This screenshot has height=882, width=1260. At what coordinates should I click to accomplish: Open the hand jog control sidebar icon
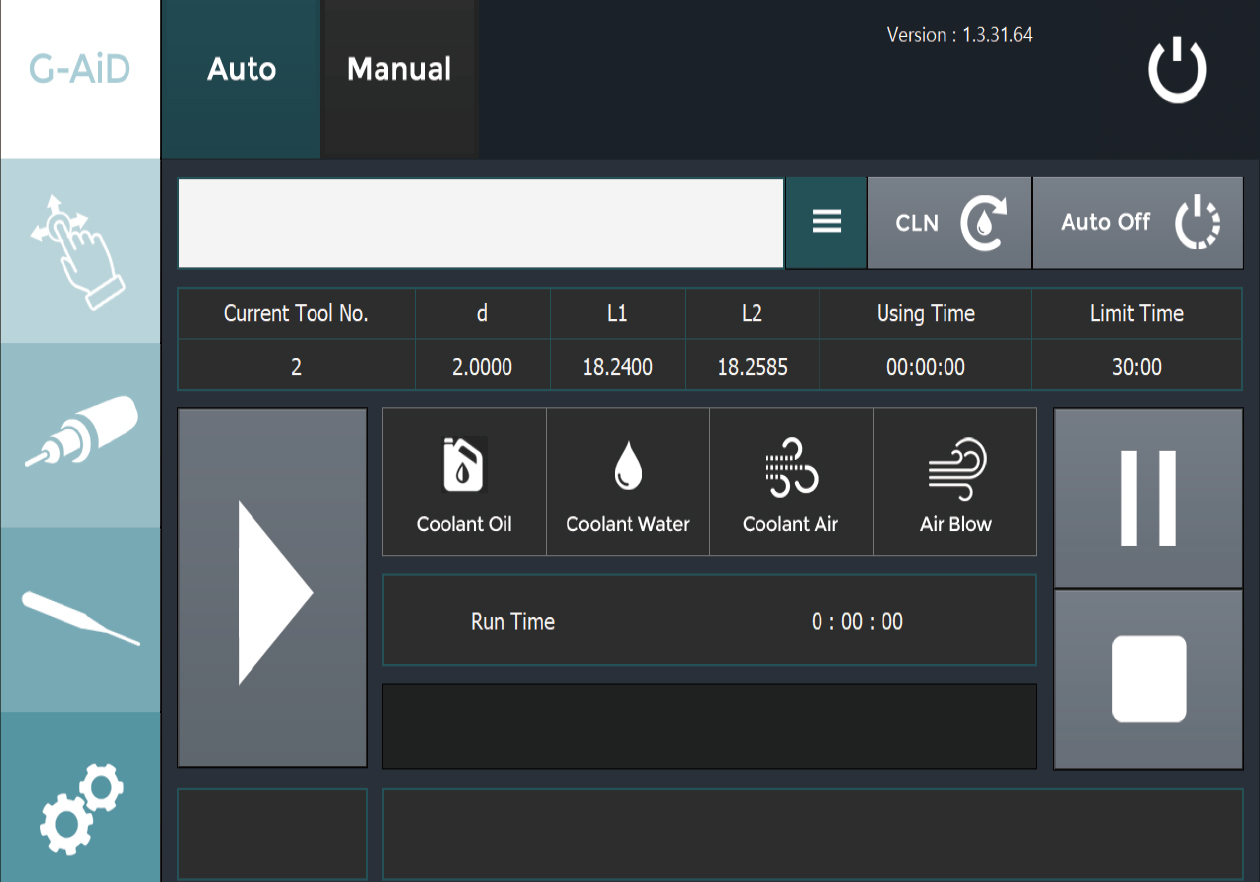80,250
